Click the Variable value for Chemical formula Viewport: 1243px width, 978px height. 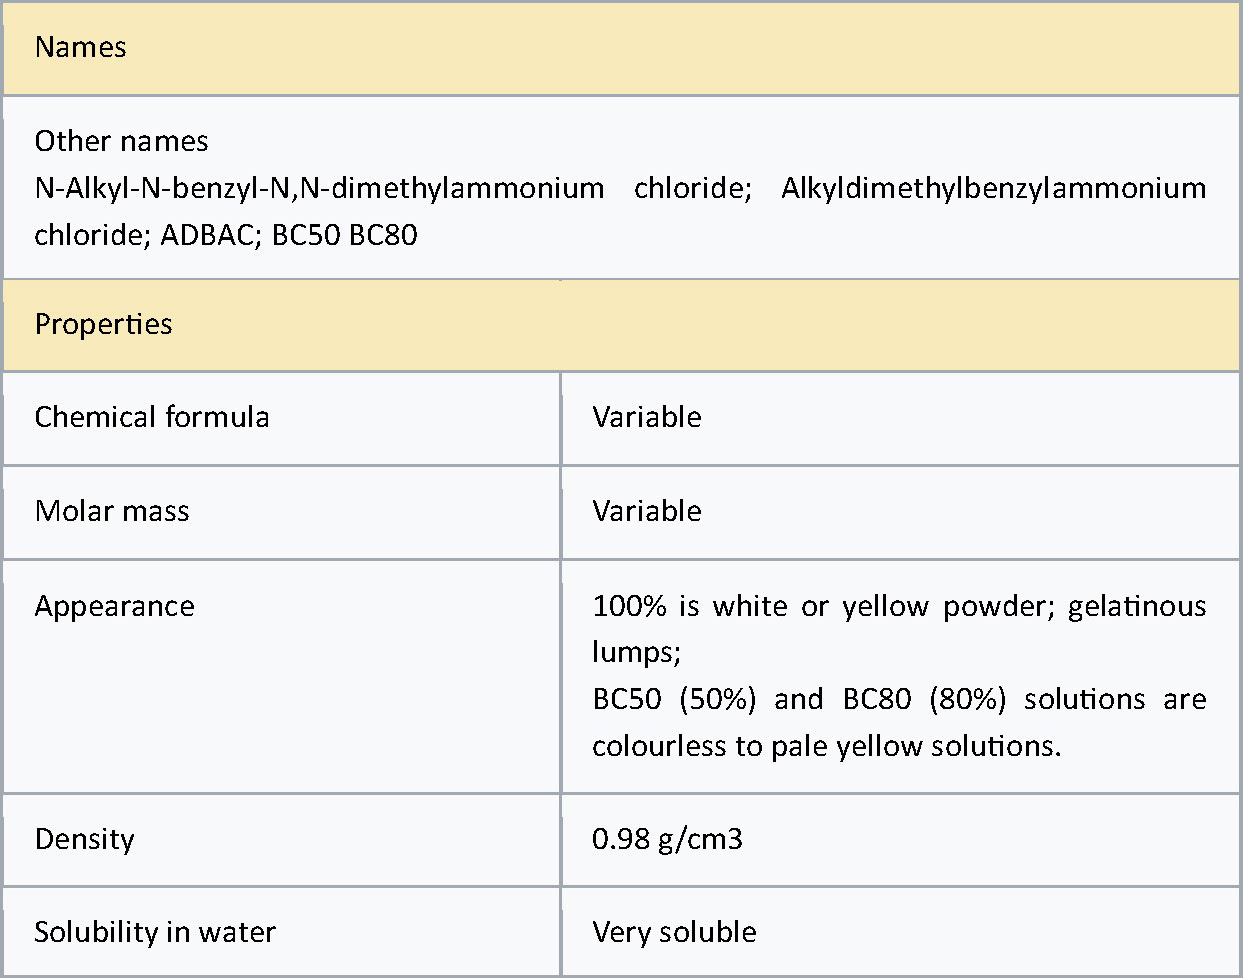646,417
